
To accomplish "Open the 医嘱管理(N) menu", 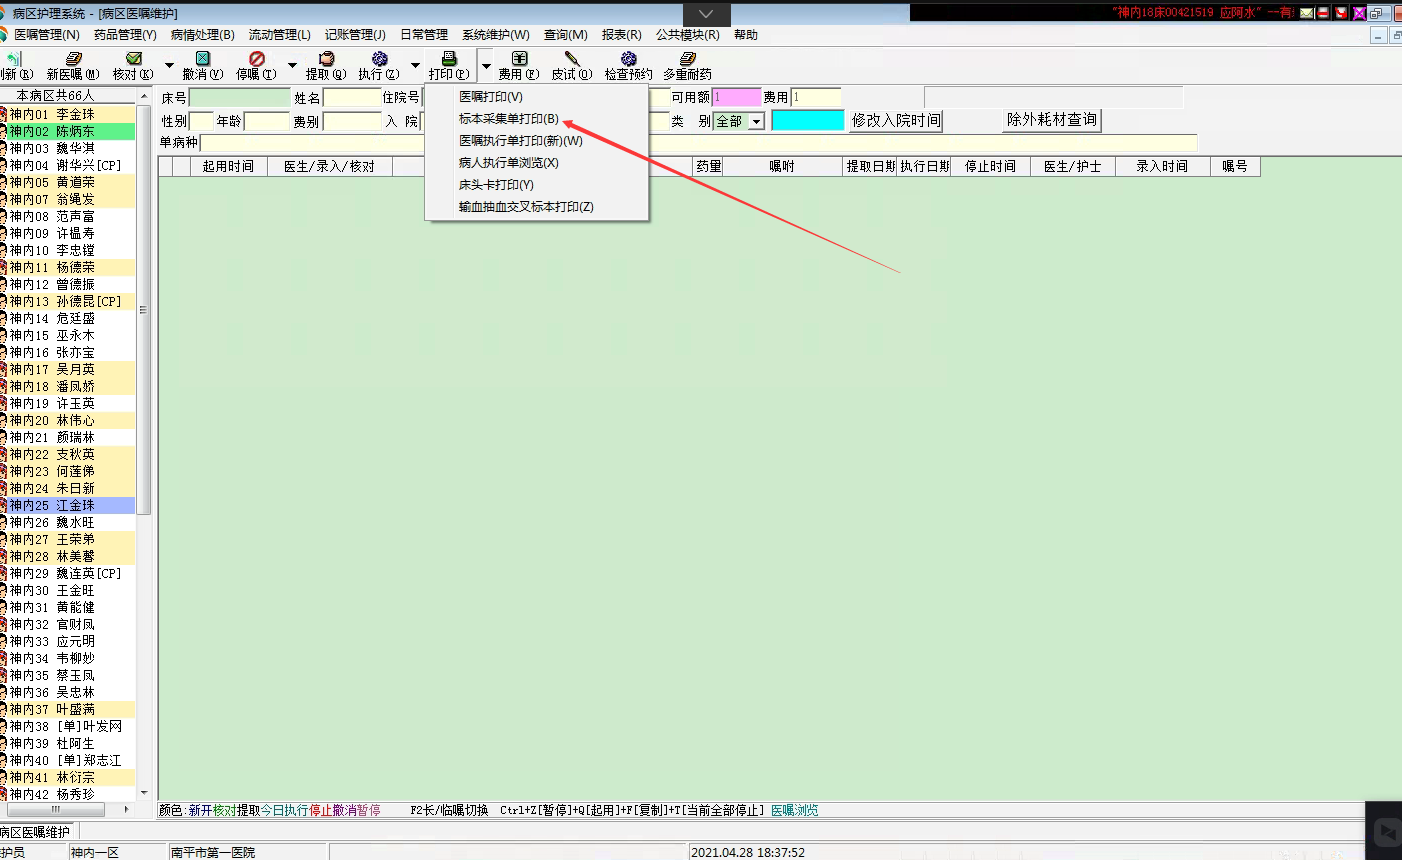I will pos(47,35).
